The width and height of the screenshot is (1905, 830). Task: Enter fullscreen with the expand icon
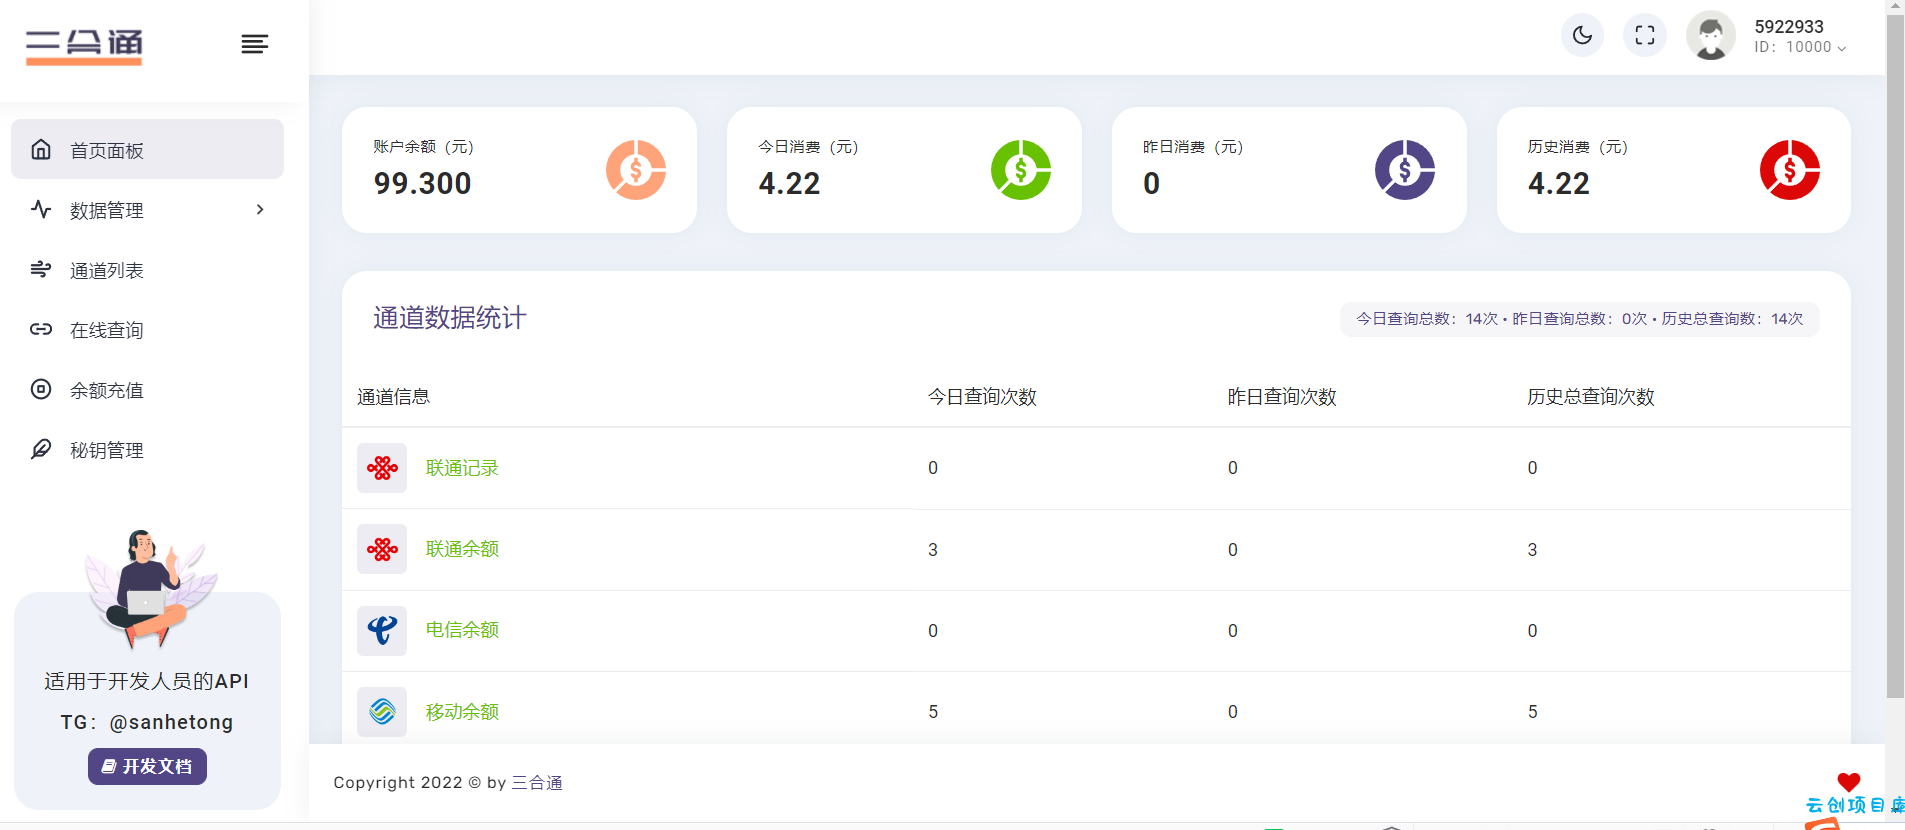point(1645,36)
